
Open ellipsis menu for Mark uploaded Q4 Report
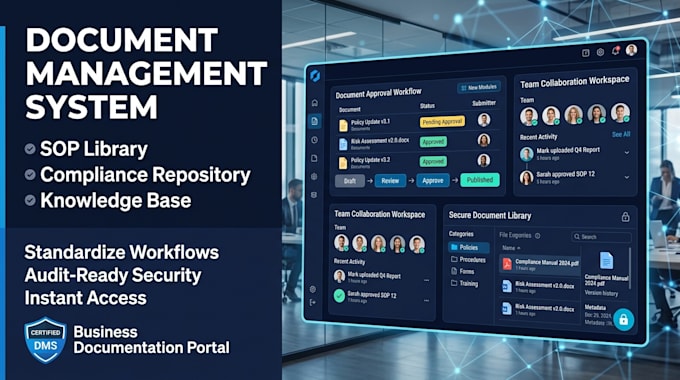tap(427, 280)
